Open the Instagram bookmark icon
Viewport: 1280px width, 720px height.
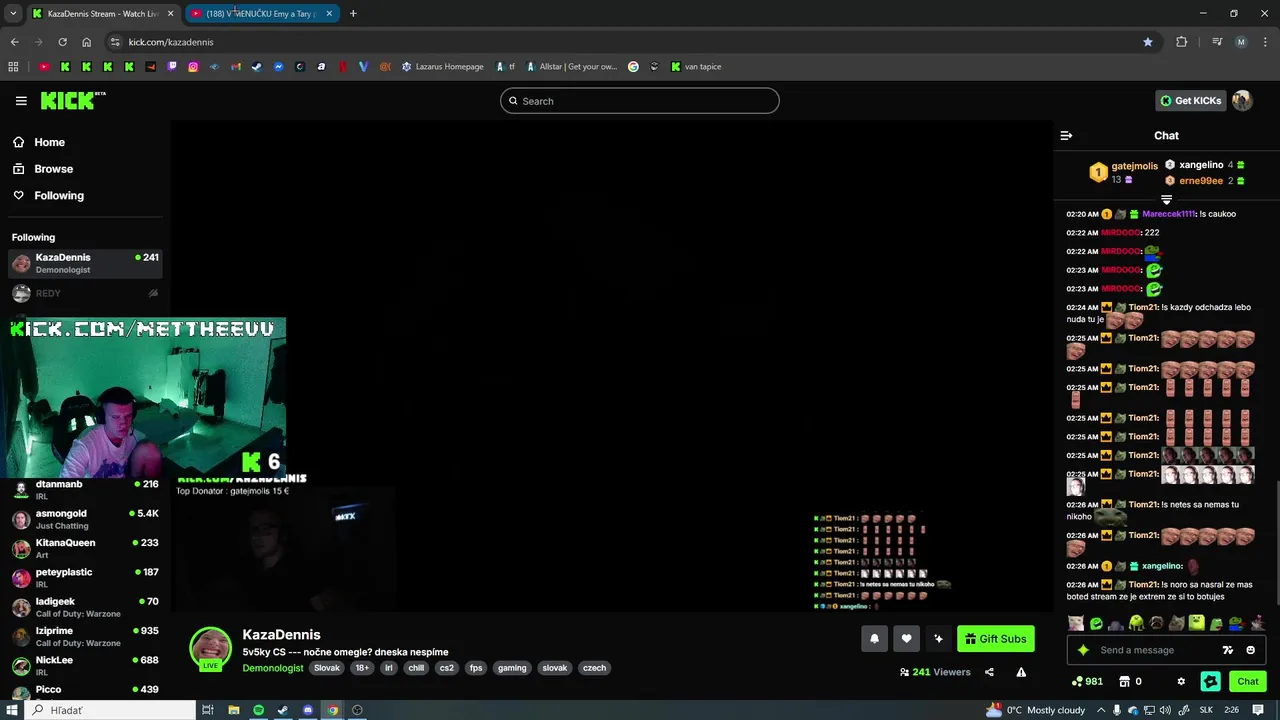(x=193, y=67)
